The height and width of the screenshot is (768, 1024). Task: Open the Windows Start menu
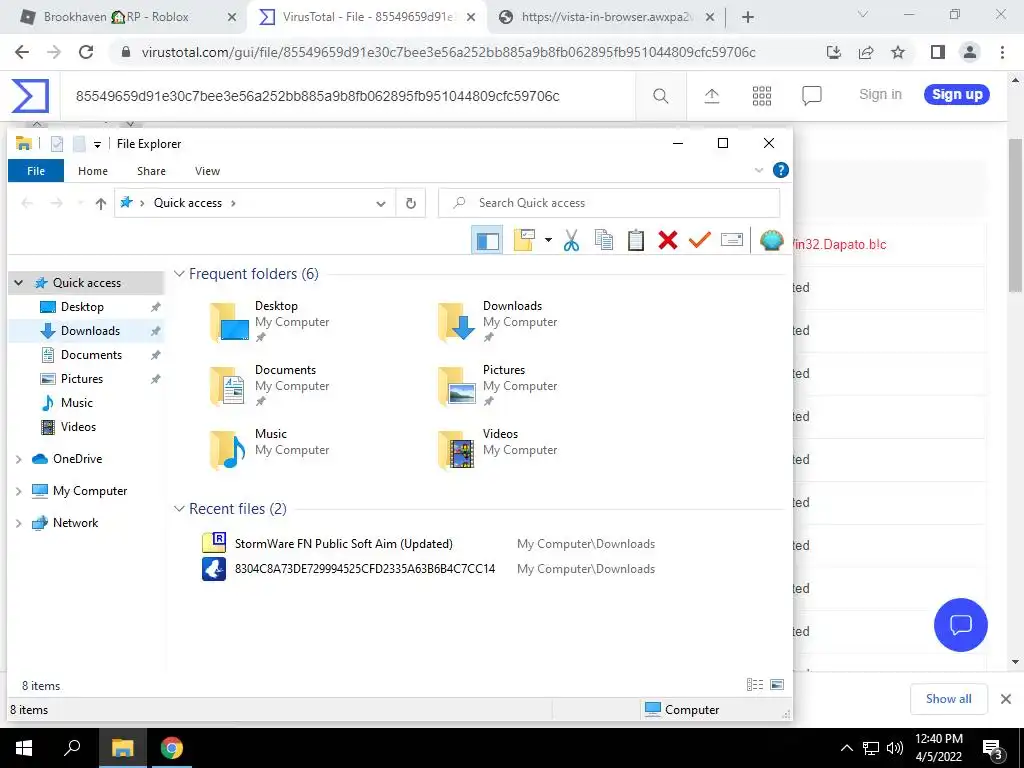pyautogui.click(x=24, y=748)
